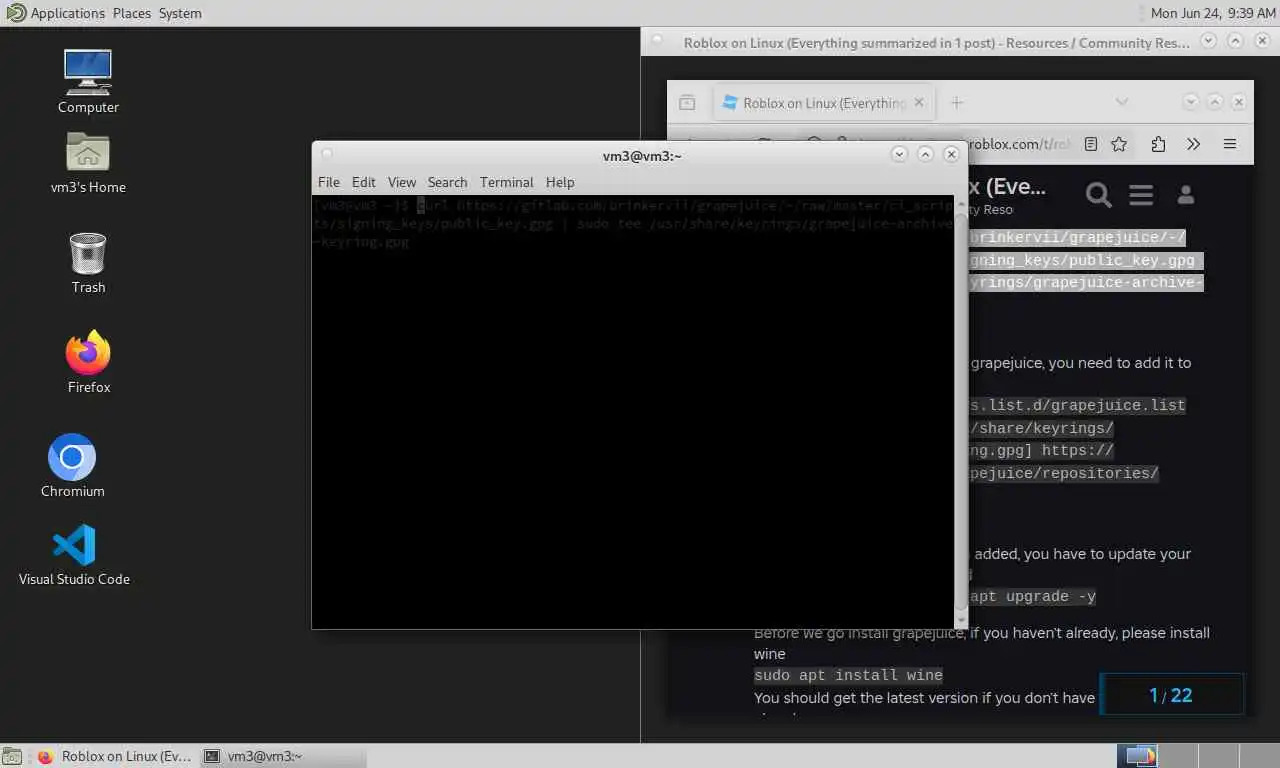Launch Firefox from the desktop
The image size is (1280, 768).
88,362
